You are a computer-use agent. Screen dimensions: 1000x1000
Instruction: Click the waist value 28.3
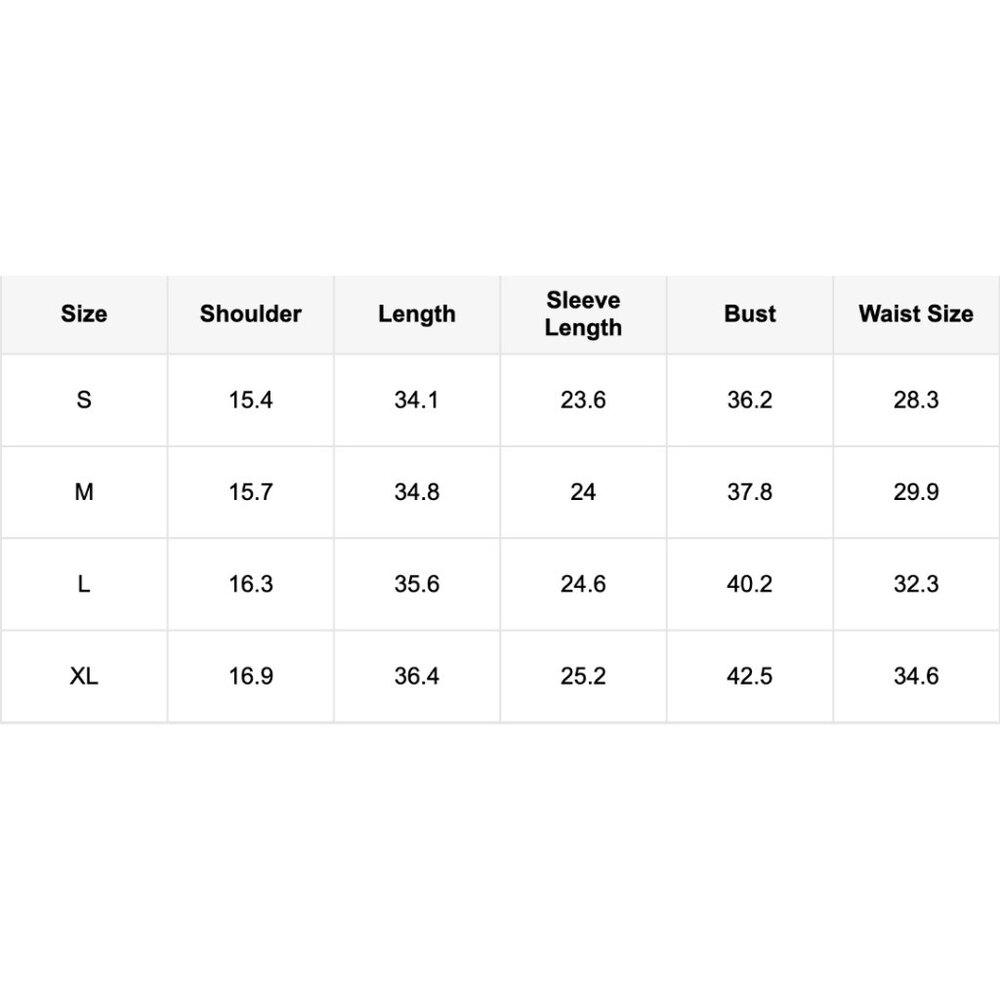coord(916,400)
